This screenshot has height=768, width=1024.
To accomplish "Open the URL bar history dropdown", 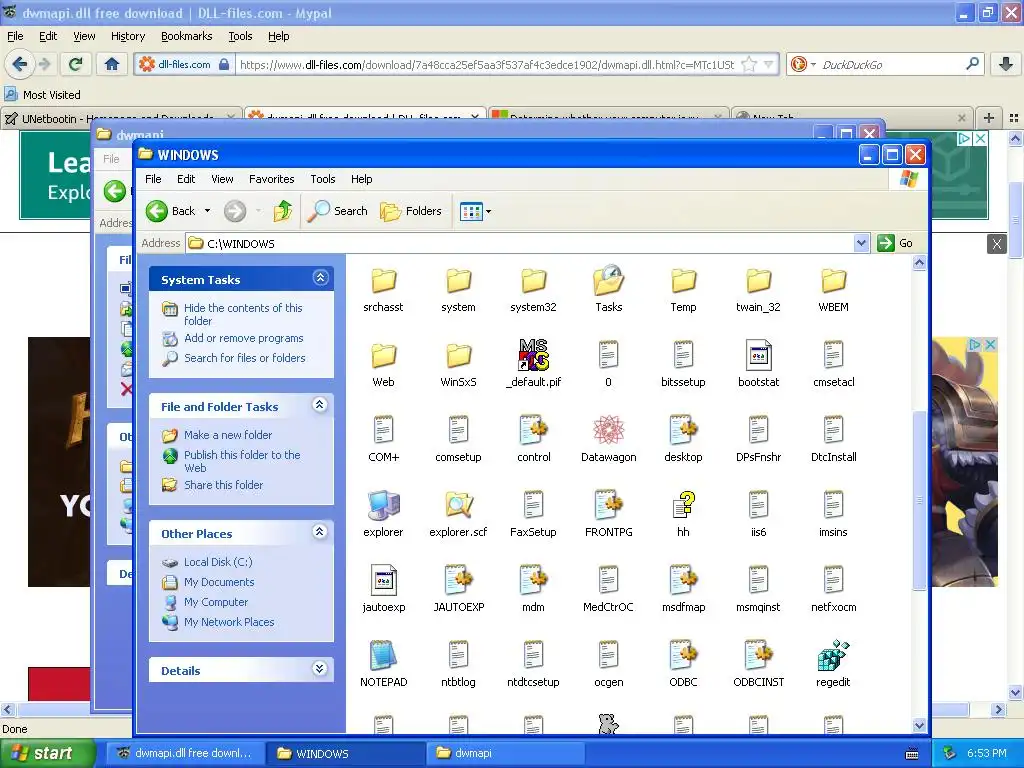I will tap(769, 64).
